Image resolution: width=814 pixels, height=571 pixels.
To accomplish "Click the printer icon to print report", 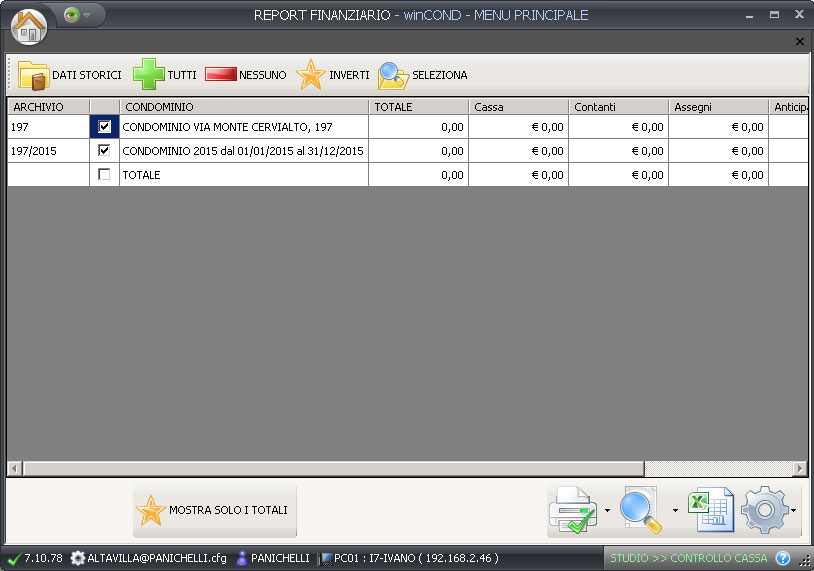I will [x=573, y=511].
